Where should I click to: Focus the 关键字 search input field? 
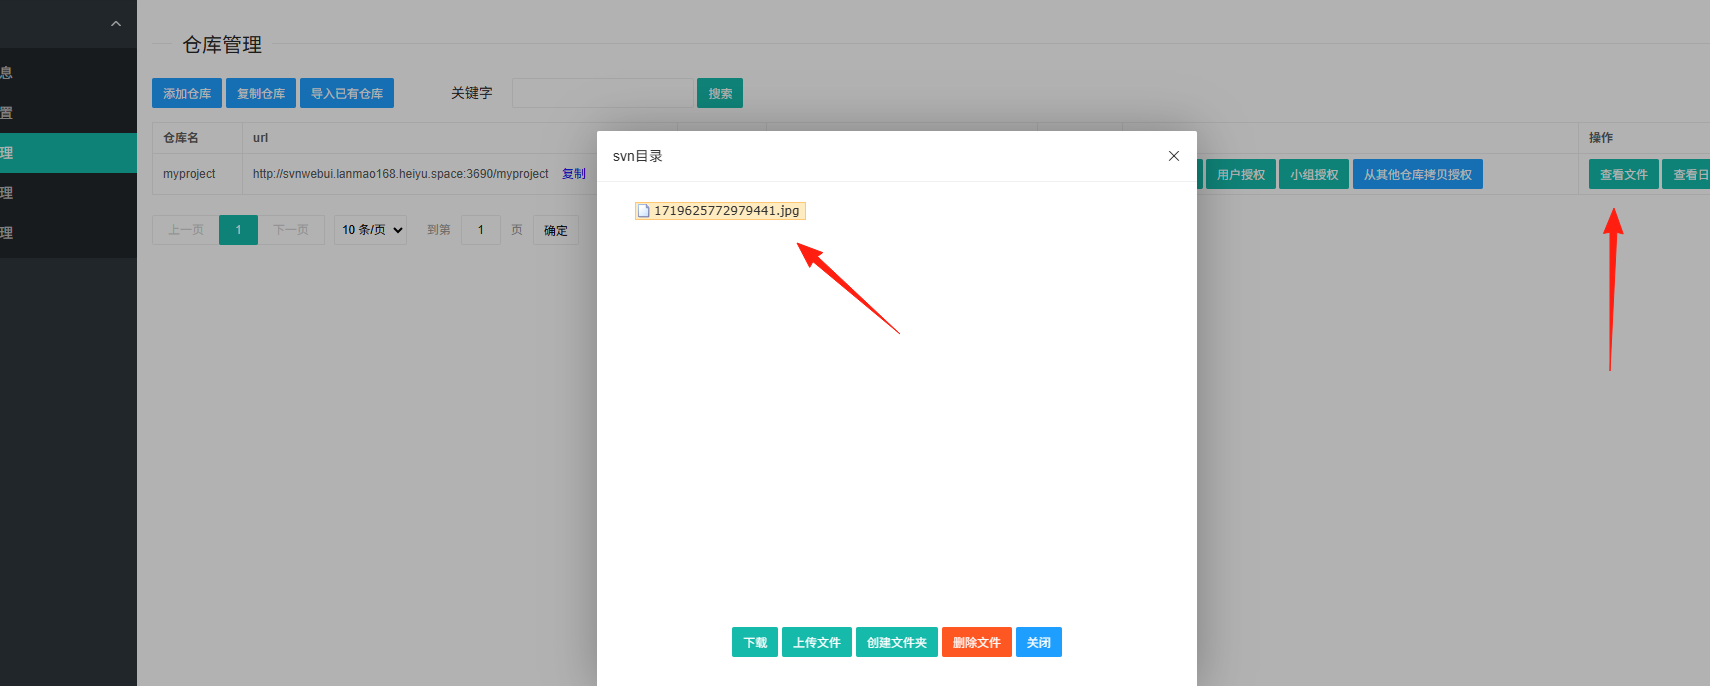tap(603, 93)
